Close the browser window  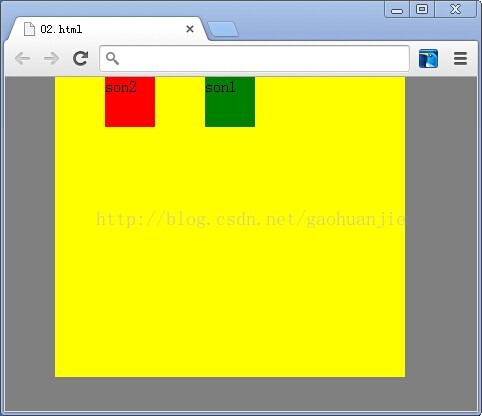(x=455, y=9)
